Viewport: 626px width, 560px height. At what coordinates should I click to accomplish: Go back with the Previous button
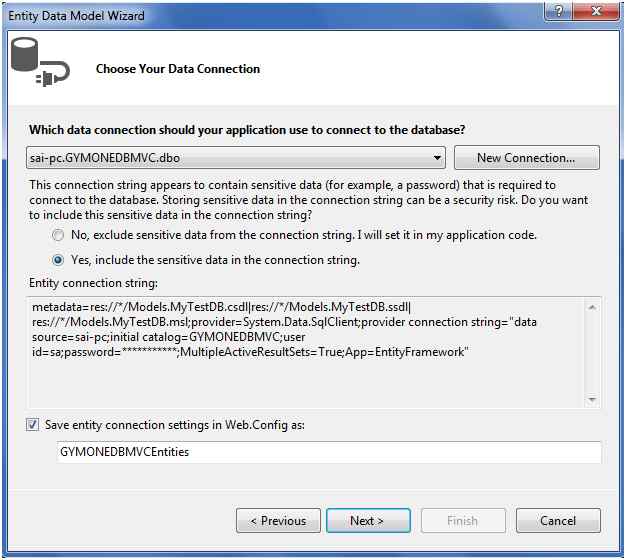278,521
